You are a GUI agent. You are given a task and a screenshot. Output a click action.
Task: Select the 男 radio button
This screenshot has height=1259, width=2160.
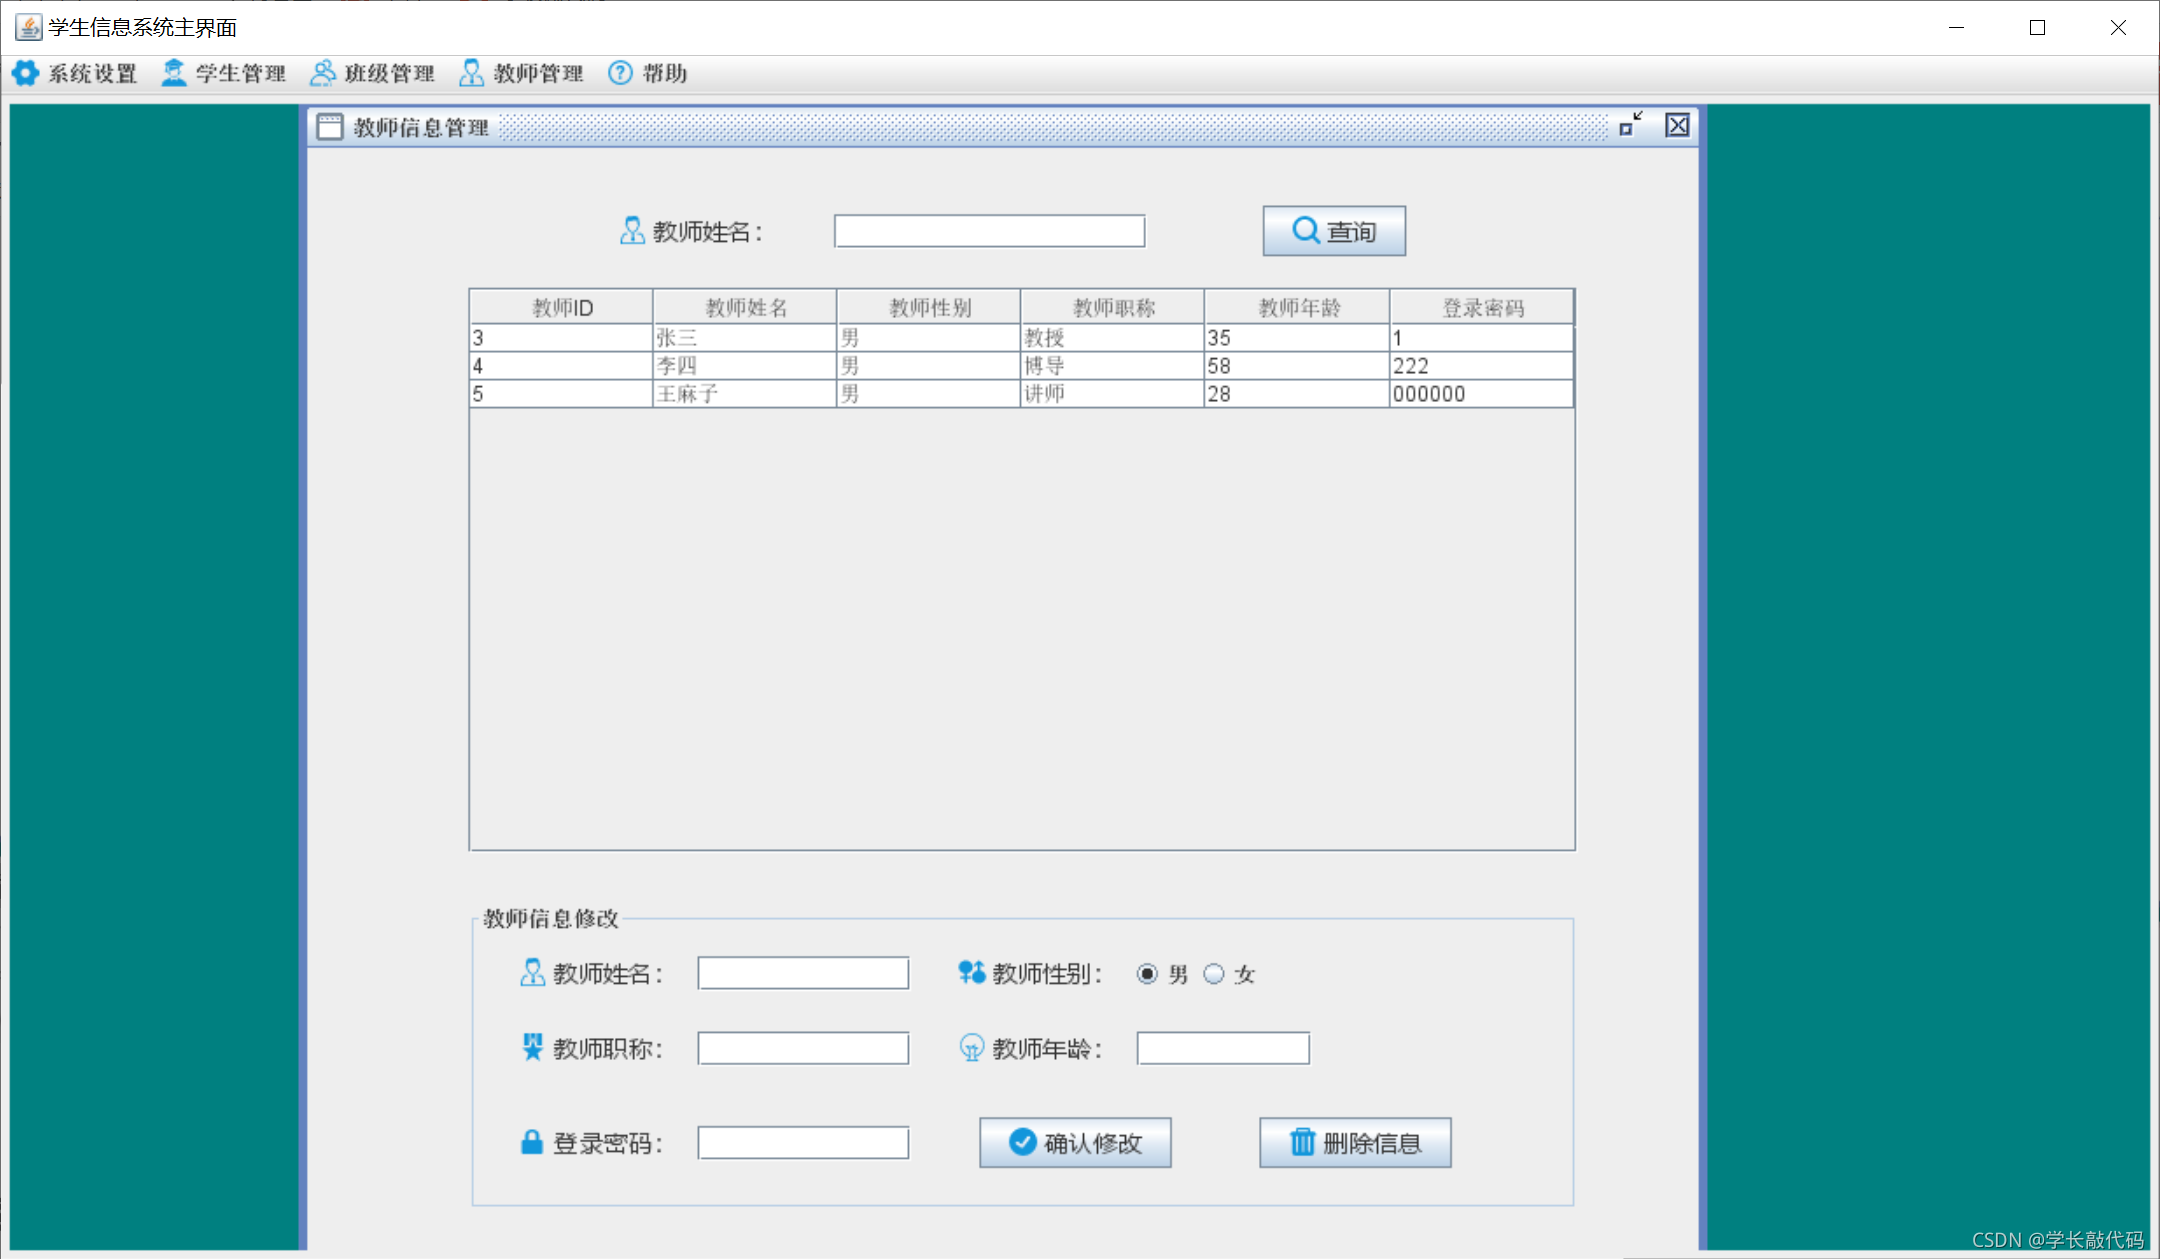pos(1146,973)
